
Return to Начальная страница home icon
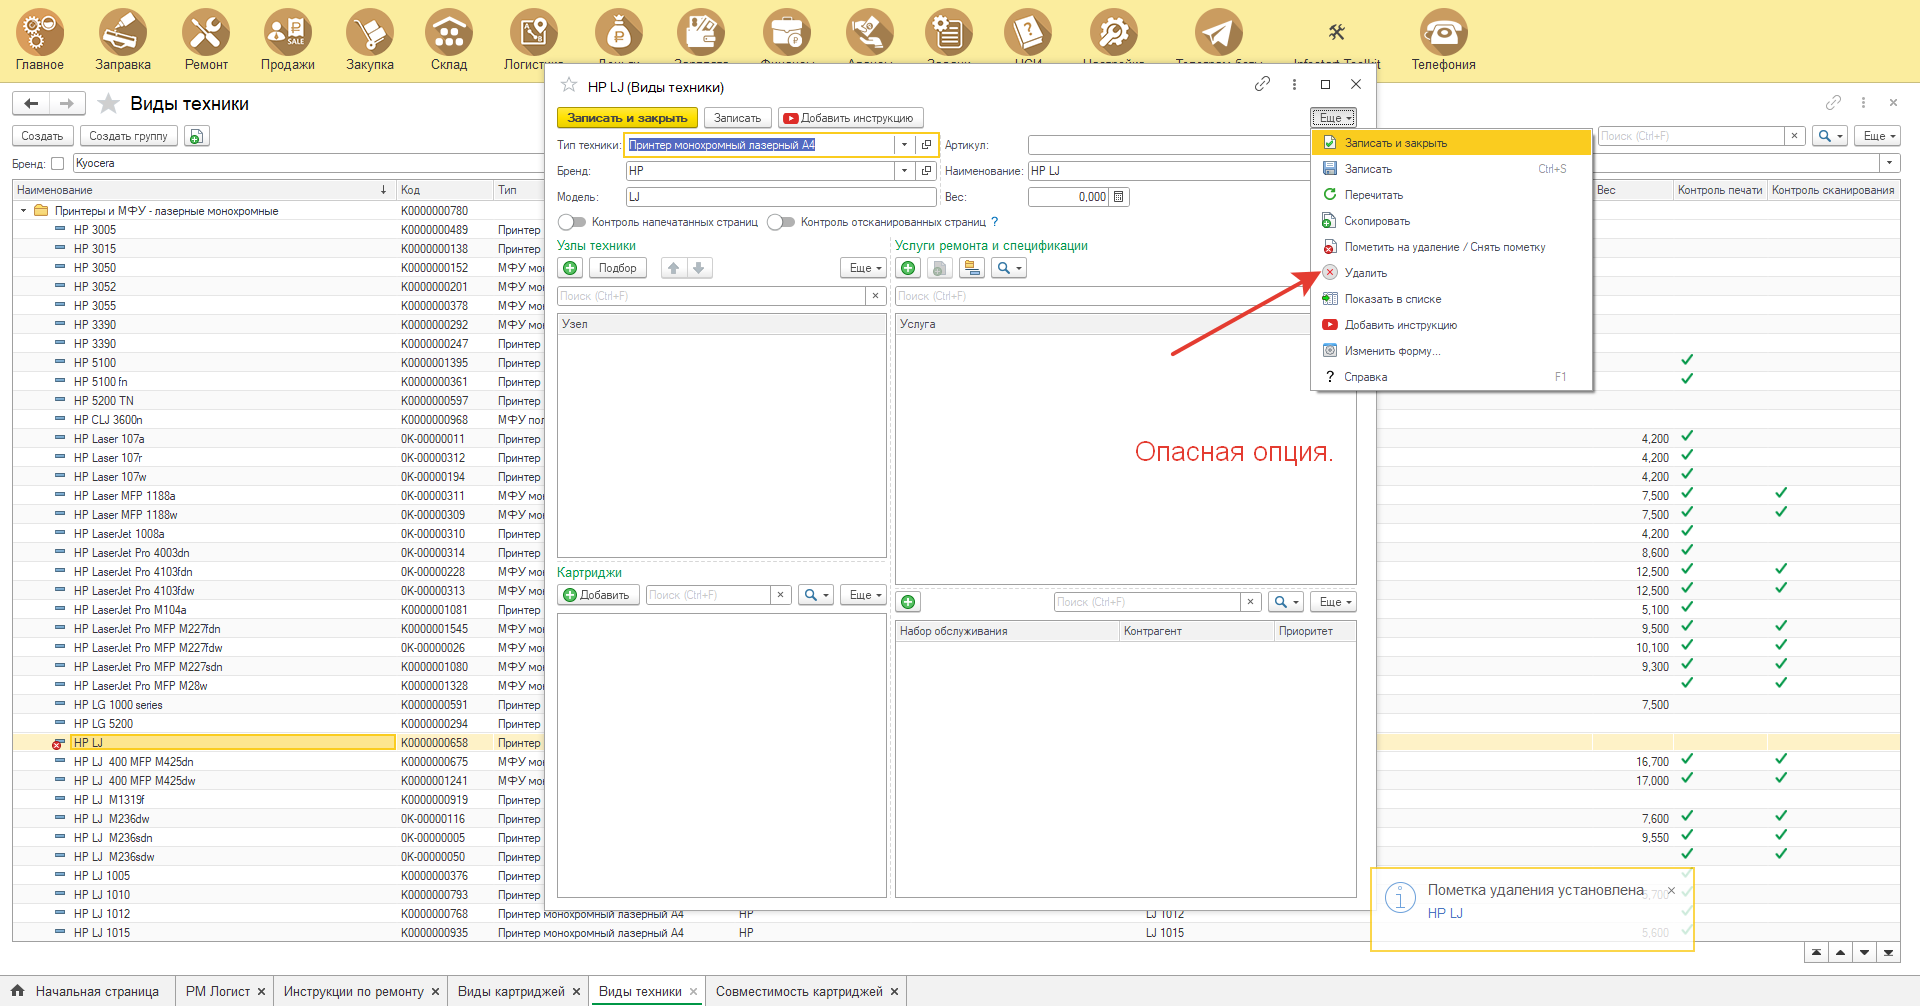pos(18,991)
